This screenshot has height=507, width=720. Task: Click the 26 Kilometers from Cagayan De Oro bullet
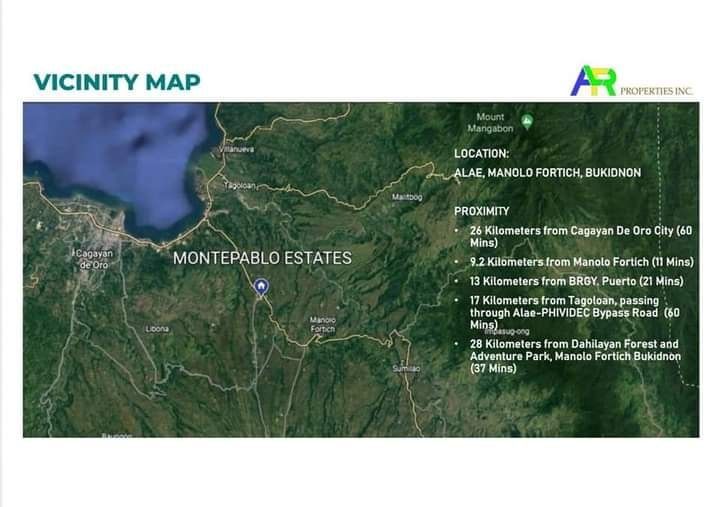click(x=580, y=237)
